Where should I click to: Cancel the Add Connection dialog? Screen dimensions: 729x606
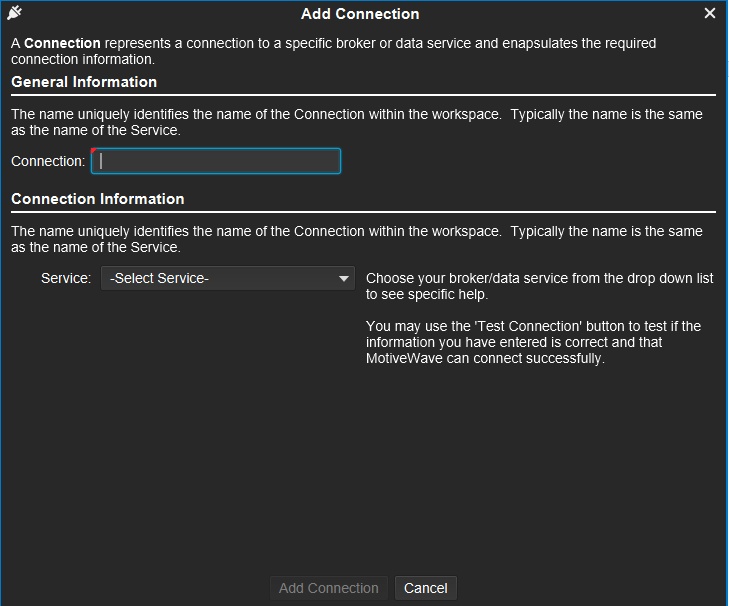(x=426, y=588)
